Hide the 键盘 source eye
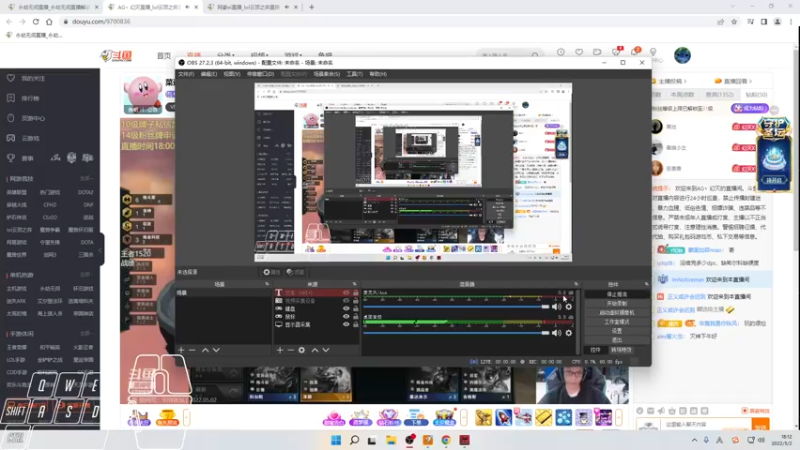This screenshot has width=800, height=450. click(346, 309)
